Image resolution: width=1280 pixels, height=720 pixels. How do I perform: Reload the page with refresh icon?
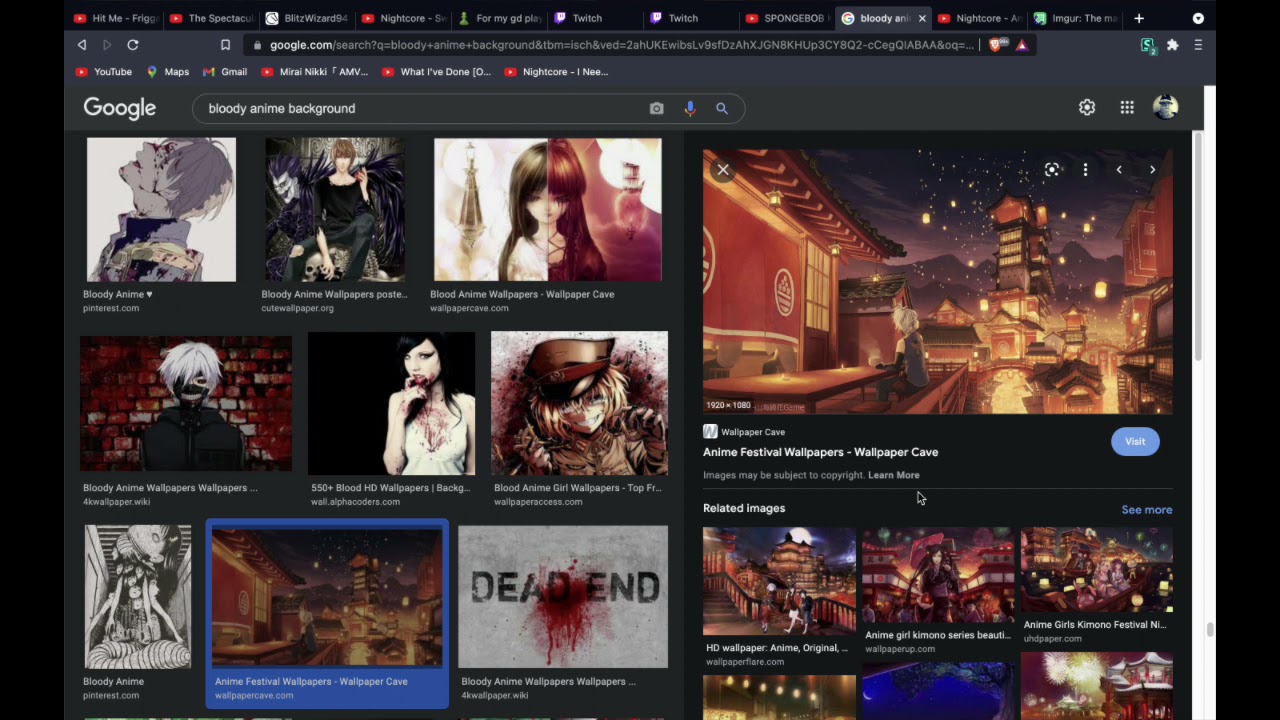point(133,45)
